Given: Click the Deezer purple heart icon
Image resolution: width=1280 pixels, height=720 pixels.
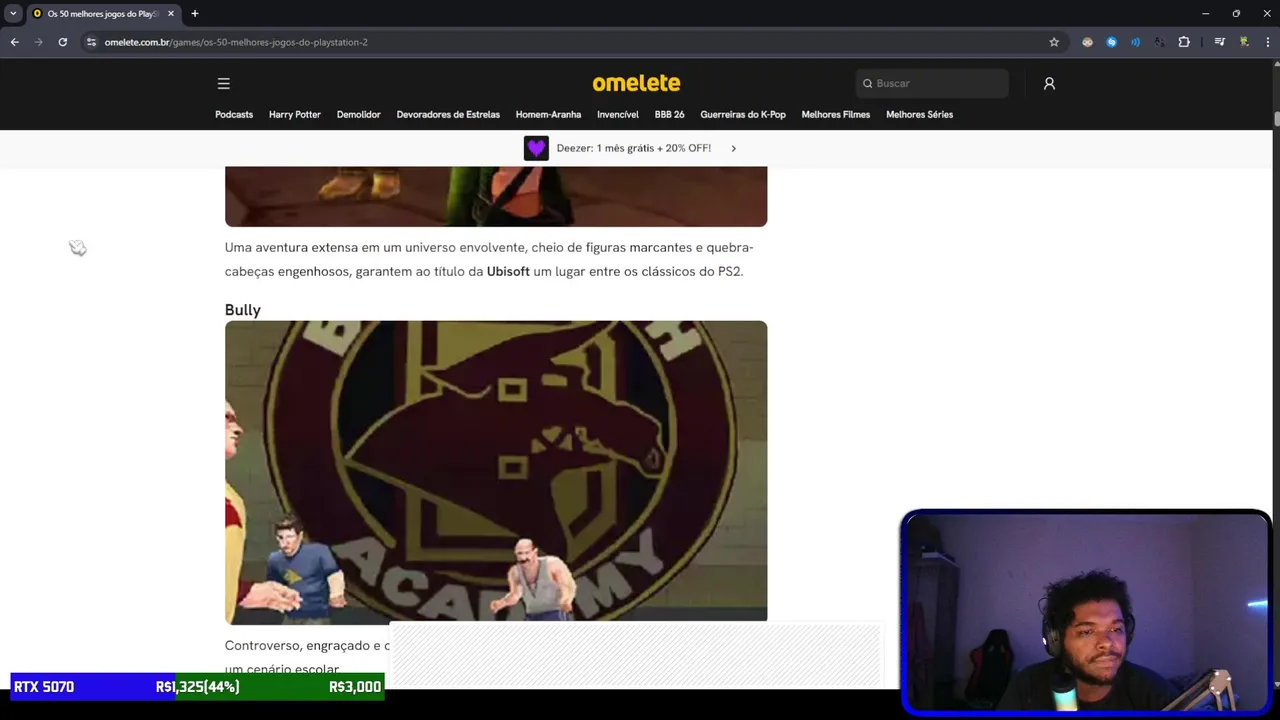Looking at the screenshot, I should click(537, 148).
